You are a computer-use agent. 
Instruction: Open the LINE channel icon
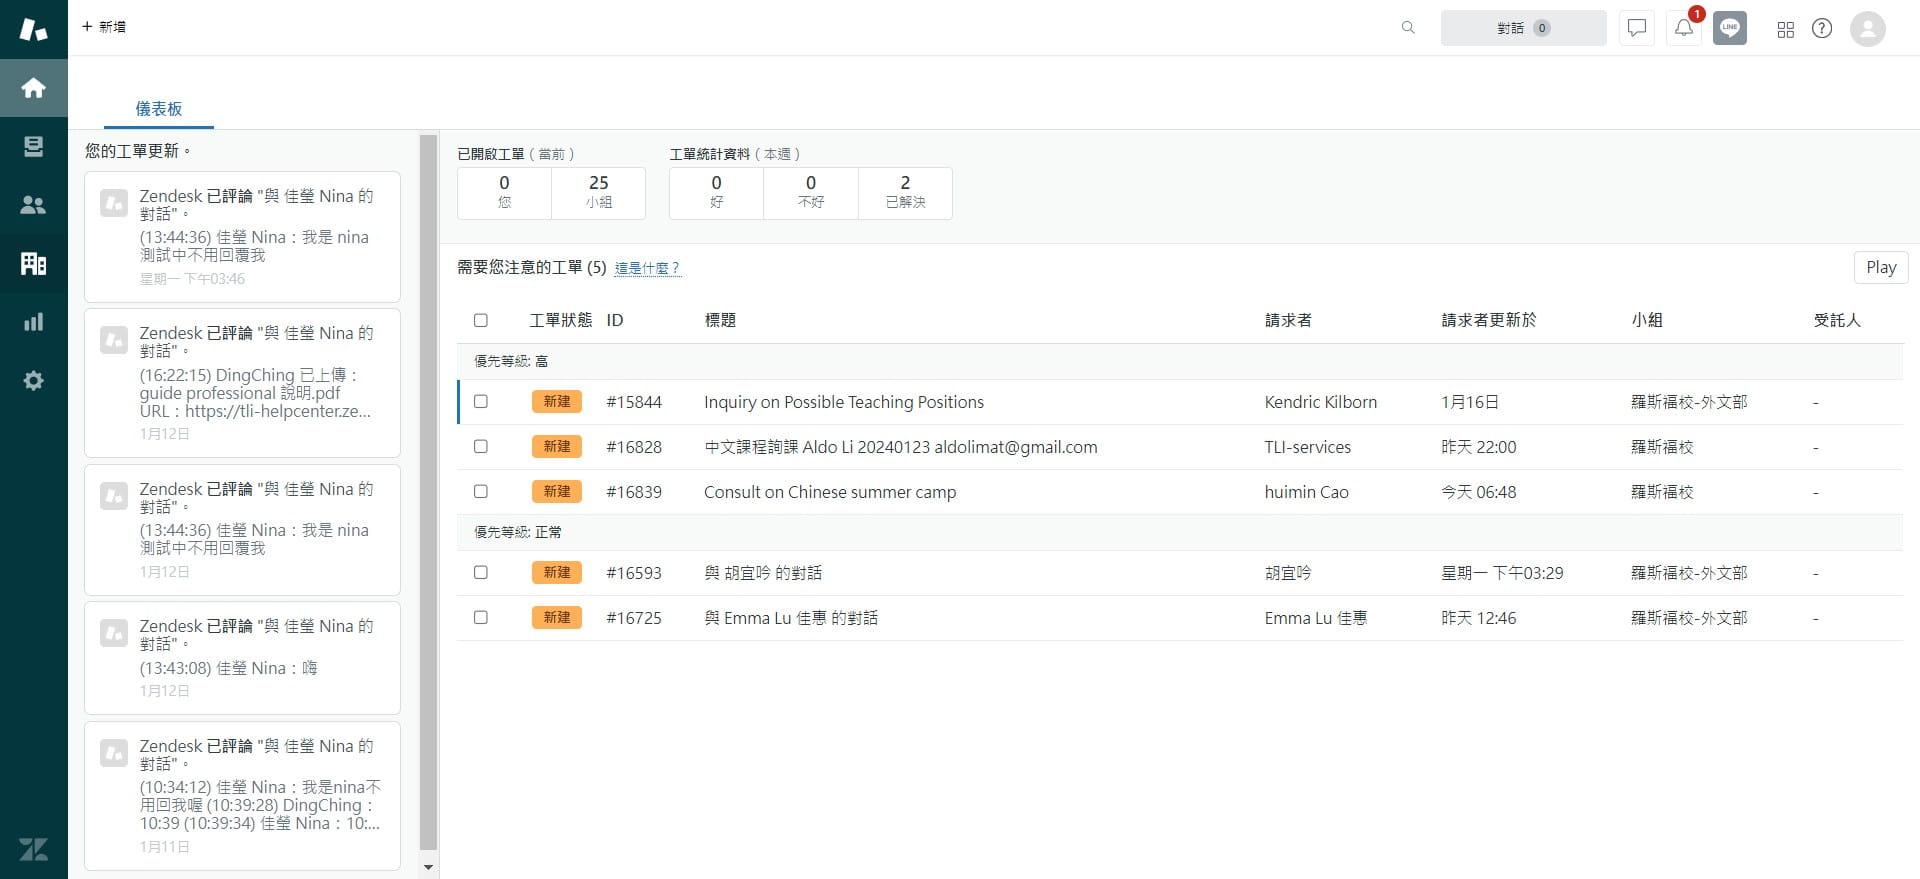coord(1730,28)
